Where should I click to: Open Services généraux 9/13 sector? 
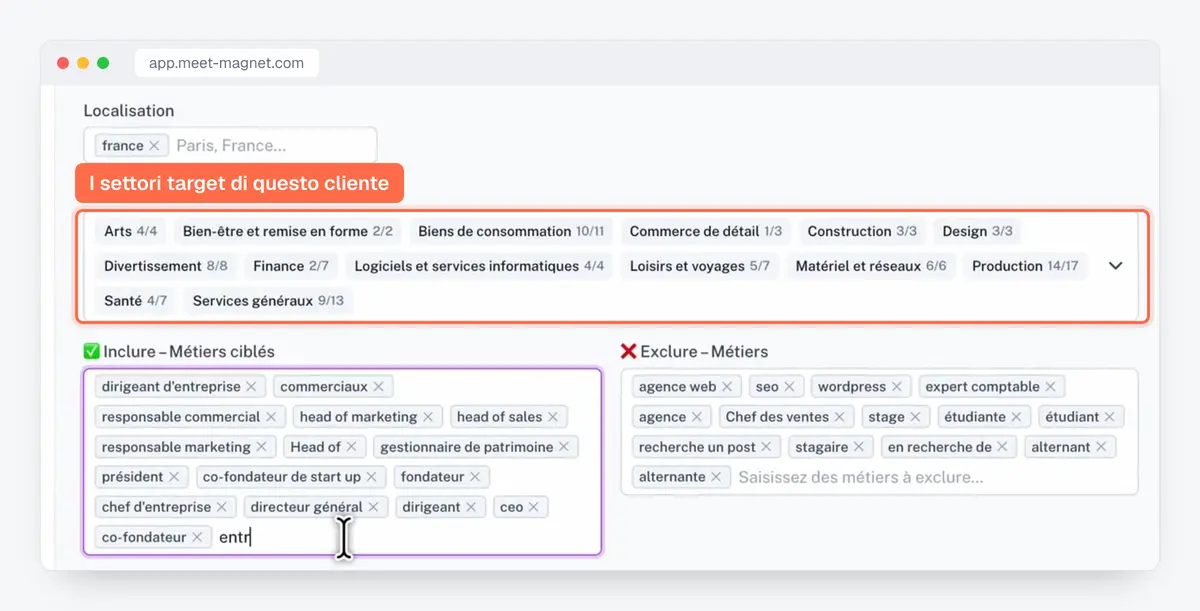pyautogui.click(x=268, y=301)
